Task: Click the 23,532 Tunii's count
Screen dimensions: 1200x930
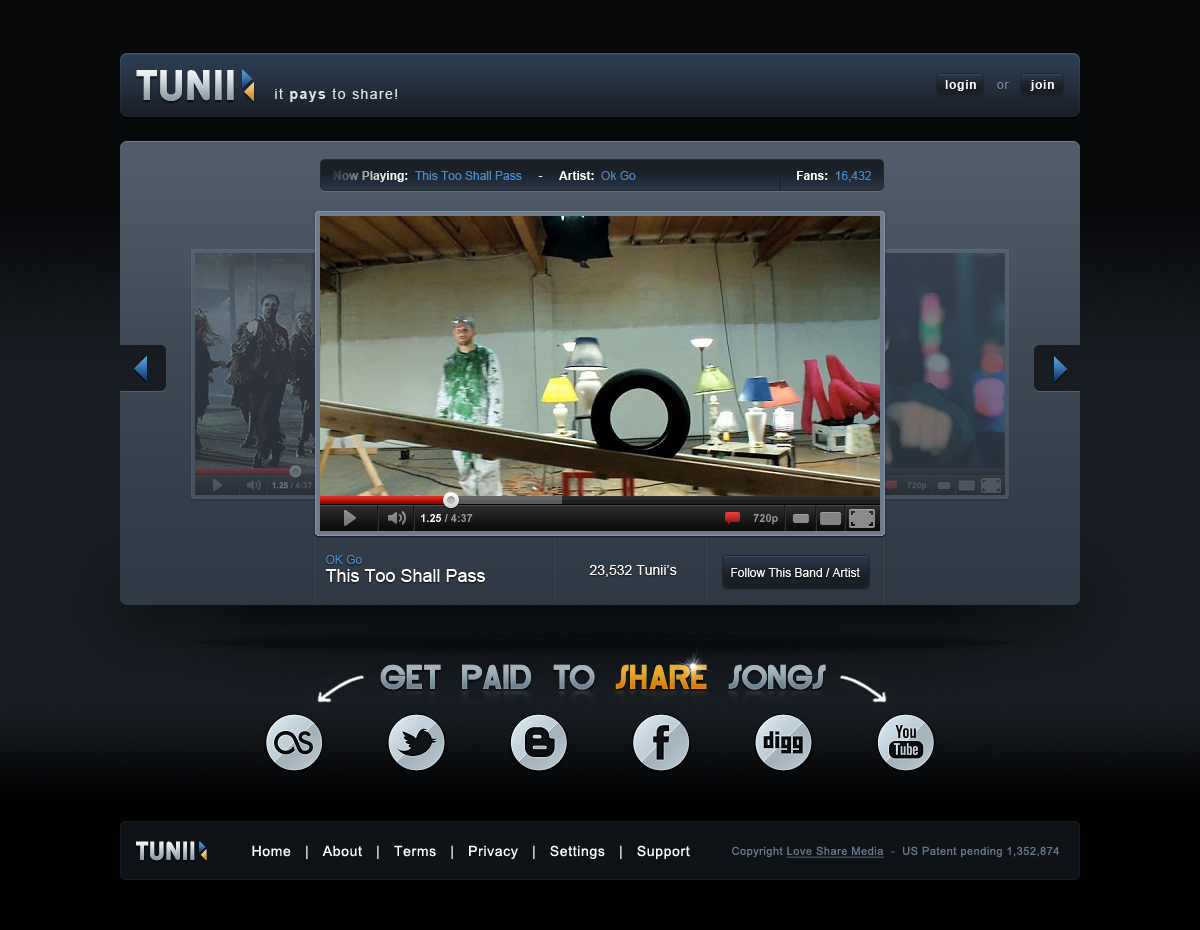Action: (x=633, y=570)
